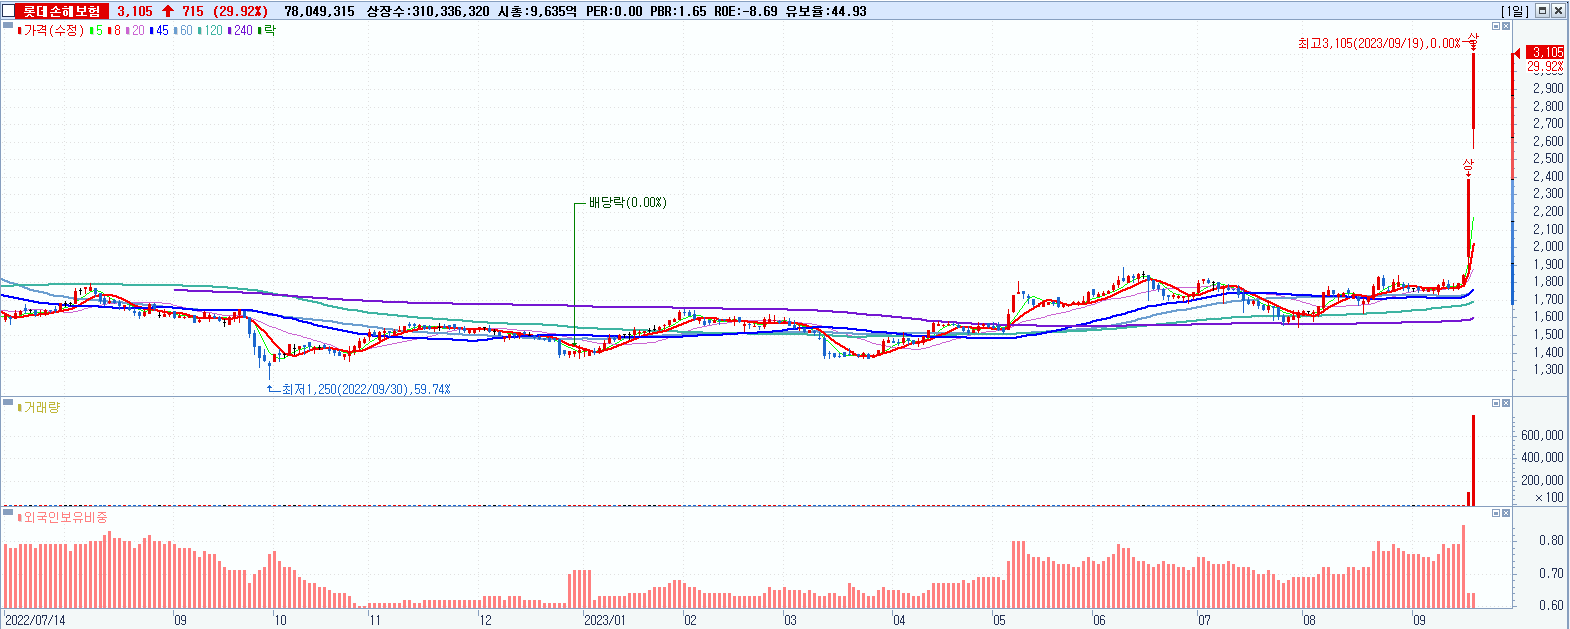Close the 외국인보유비중 pane
The width and height of the screenshot is (1570, 629).
coord(1506,513)
